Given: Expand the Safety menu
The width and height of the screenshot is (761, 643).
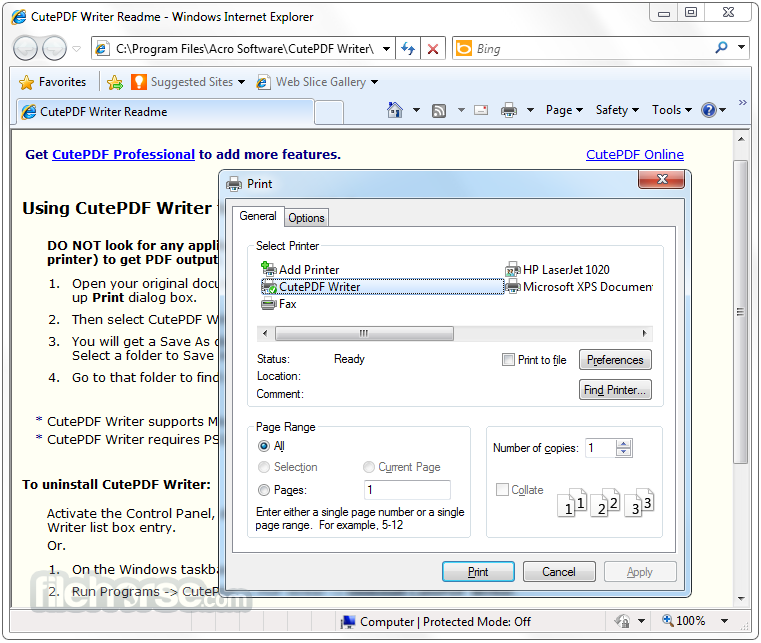Looking at the screenshot, I should 617,110.
